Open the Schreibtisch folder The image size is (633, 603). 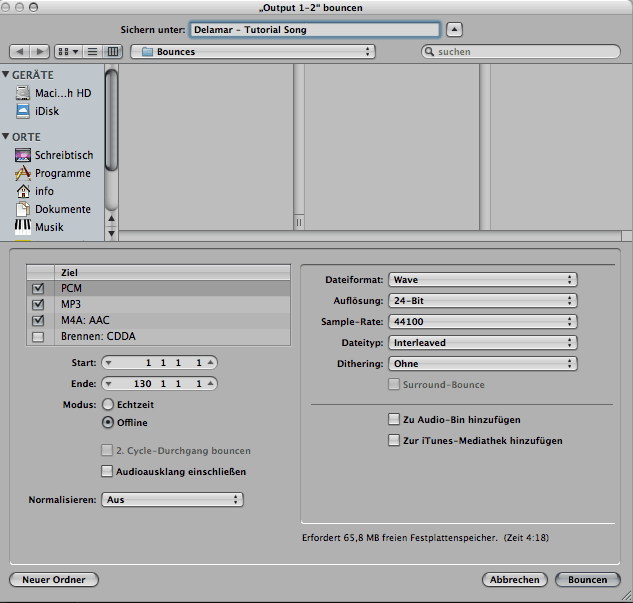click(54, 155)
